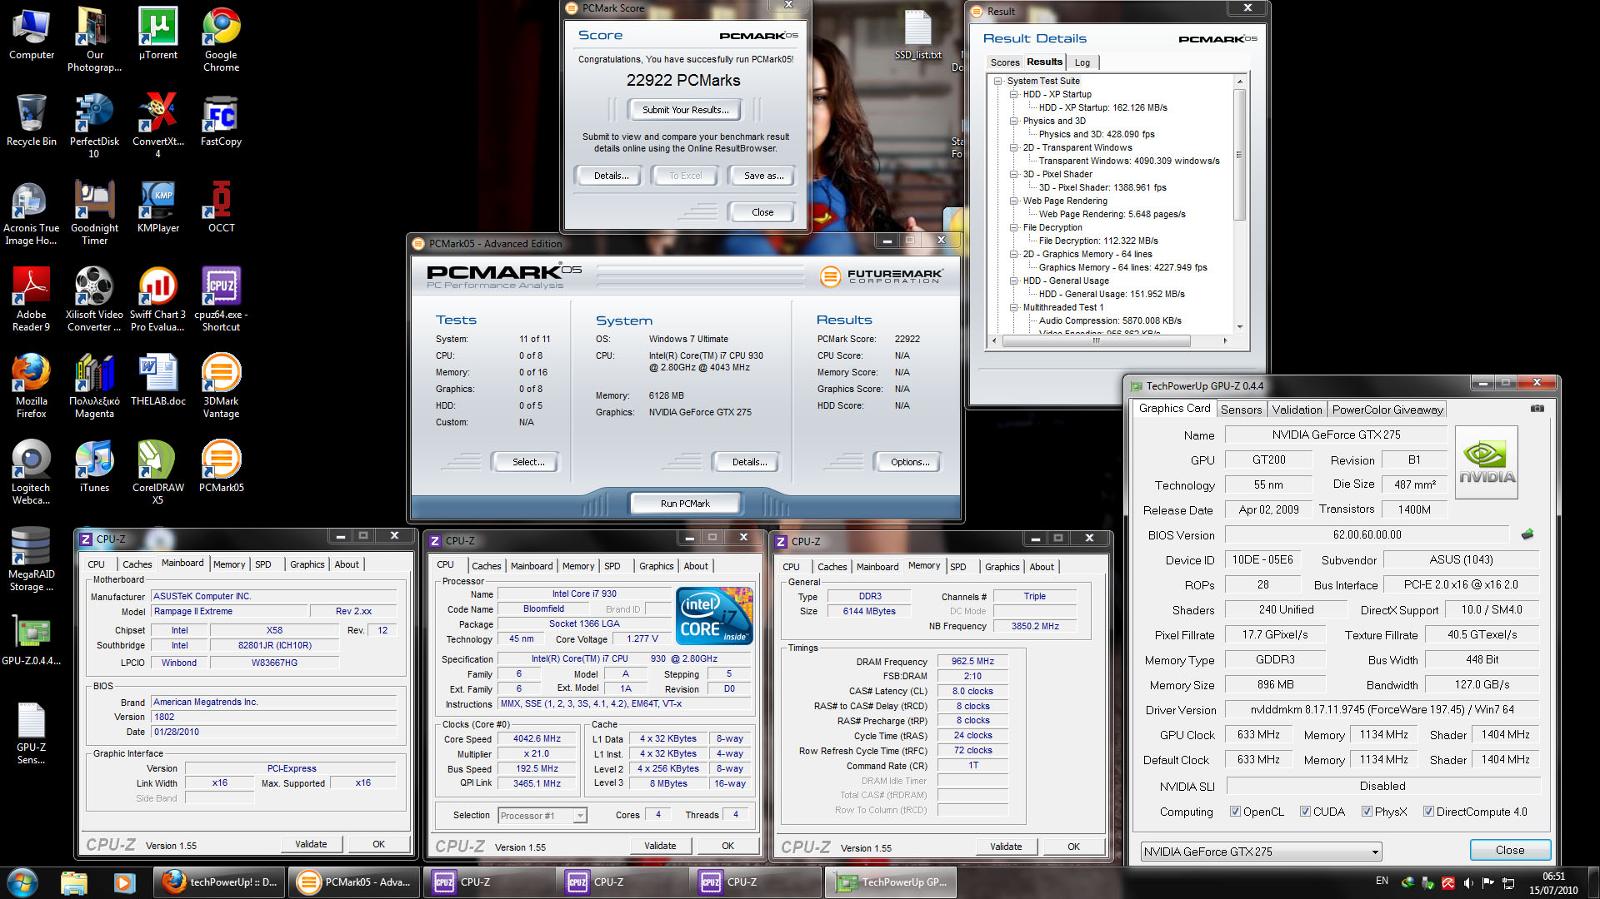This screenshot has width=1600, height=899.
Task: Open iTunes desktop shortcut
Action: tap(94, 467)
